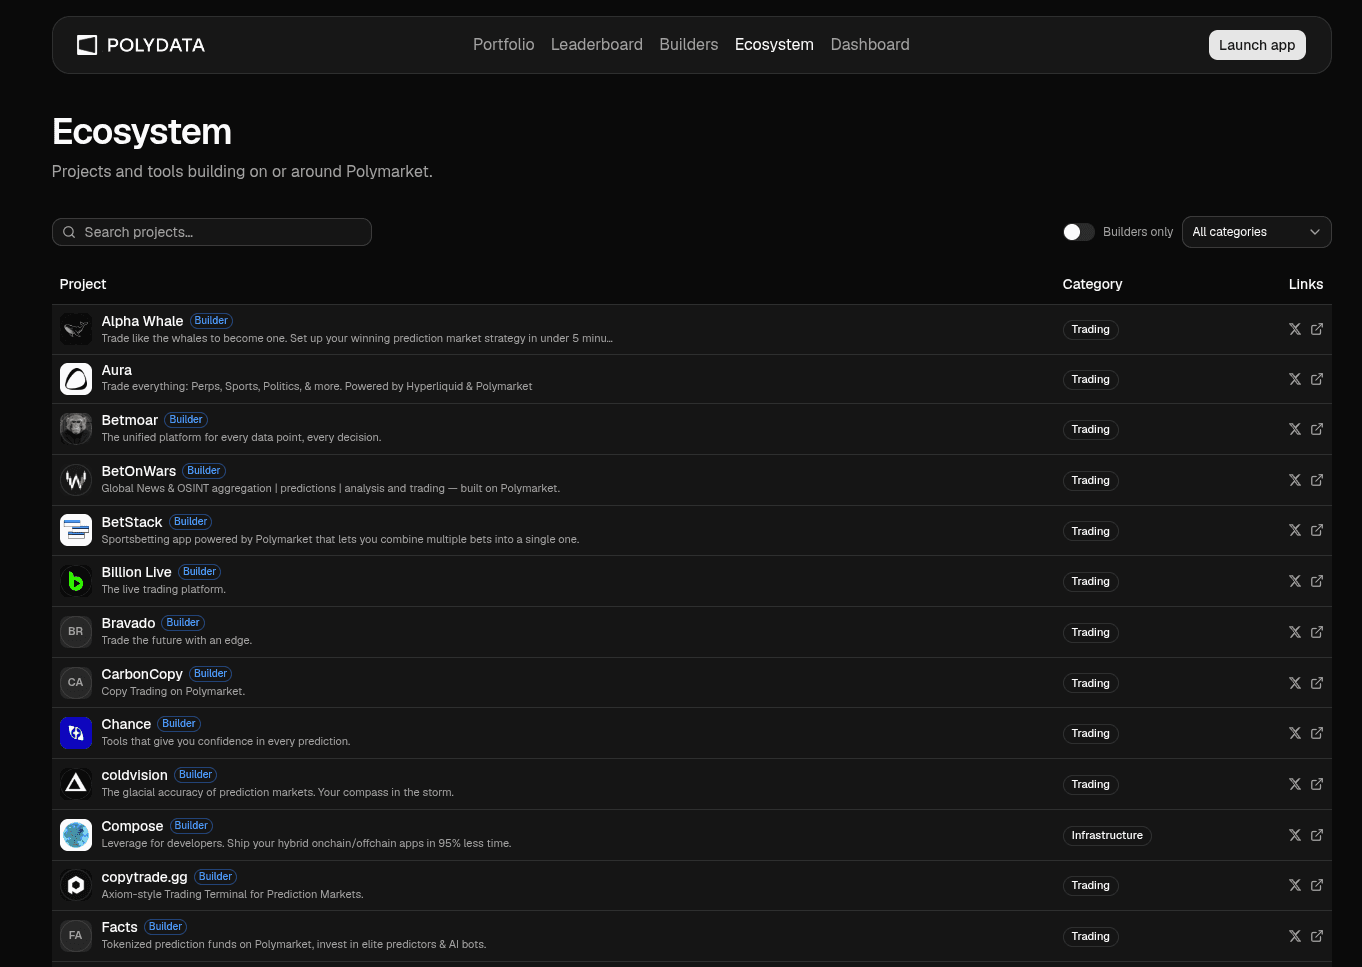Open the POLYDATA brand name

(x=156, y=45)
